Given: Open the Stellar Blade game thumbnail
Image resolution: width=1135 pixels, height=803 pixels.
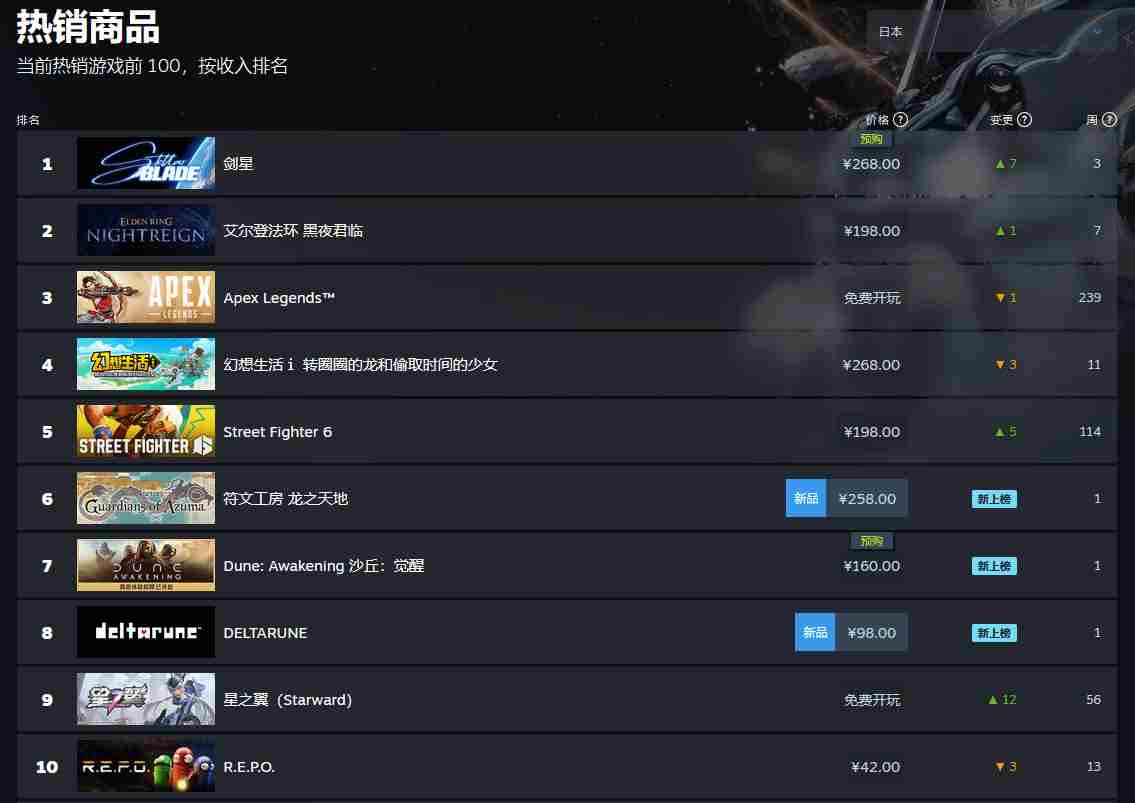Looking at the screenshot, I should [145, 164].
